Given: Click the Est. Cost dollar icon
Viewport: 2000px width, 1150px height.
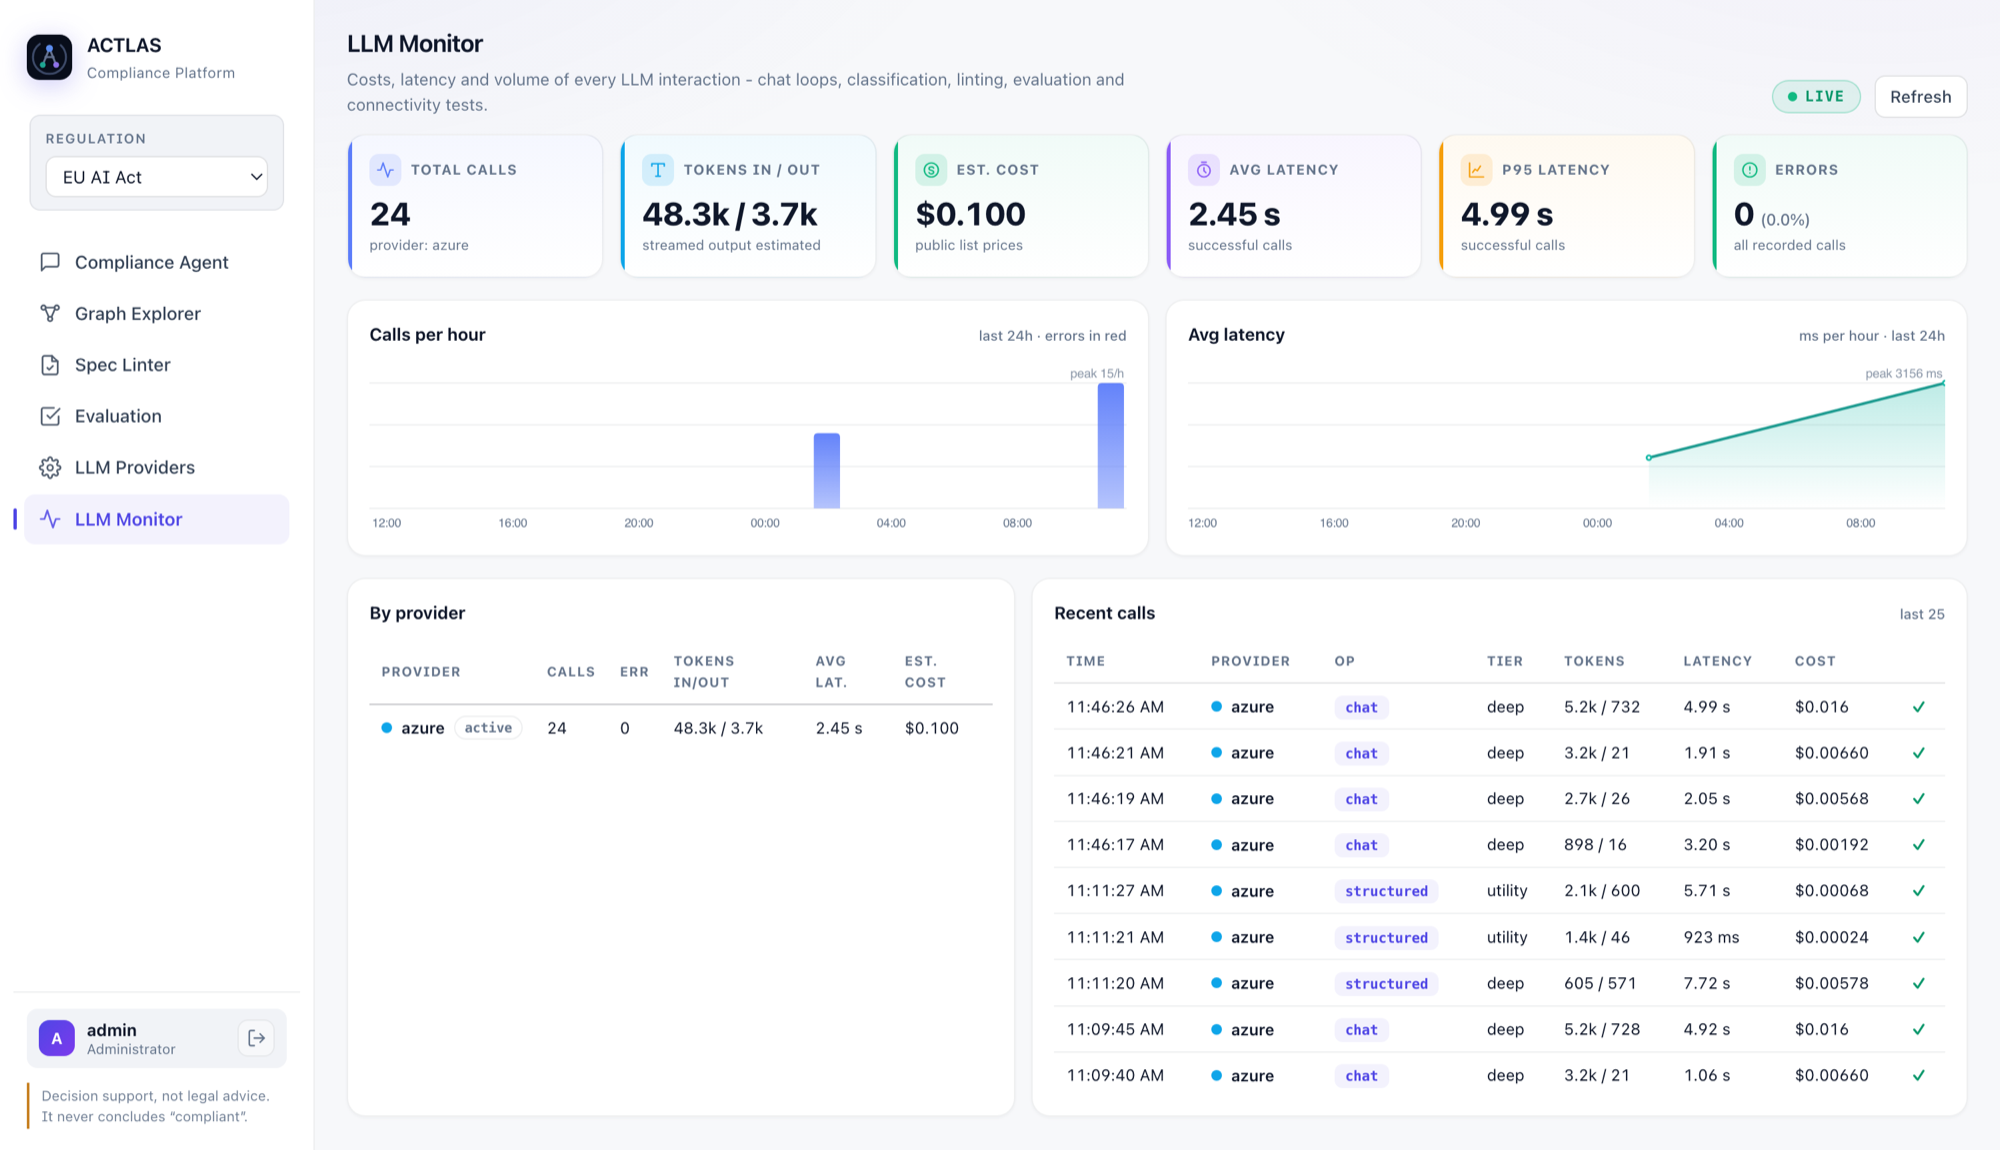Looking at the screenshot, I should [931, 170].
